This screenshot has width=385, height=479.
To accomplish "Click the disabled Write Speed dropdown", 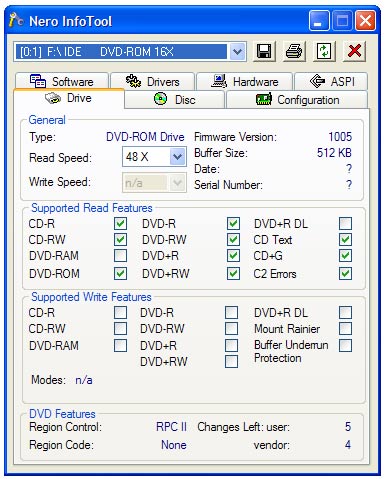I will [154, 183].
